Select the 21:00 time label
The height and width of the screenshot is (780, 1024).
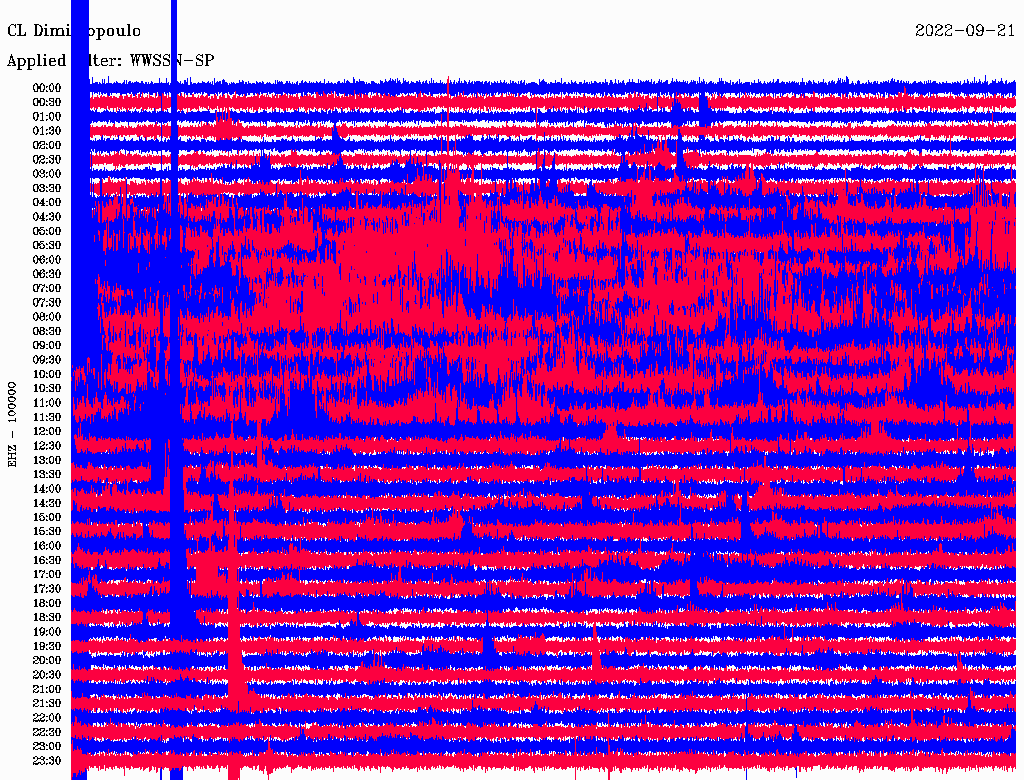(x=47, y=689)
